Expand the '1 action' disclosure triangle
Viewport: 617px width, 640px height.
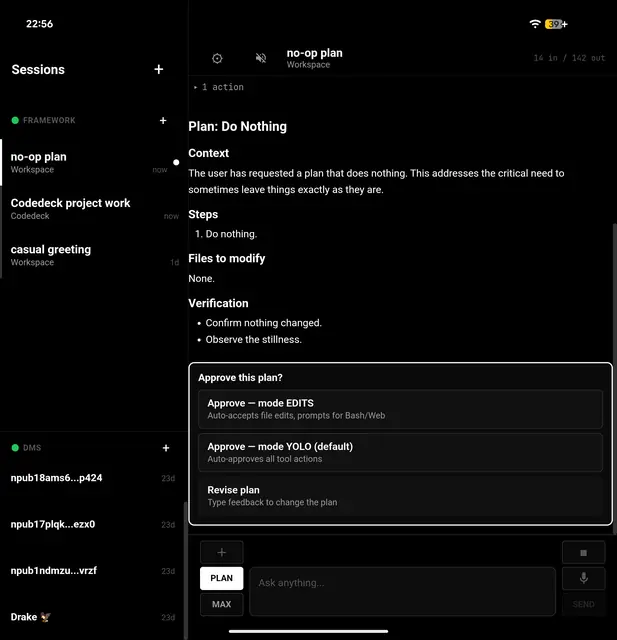click(195, 87)
